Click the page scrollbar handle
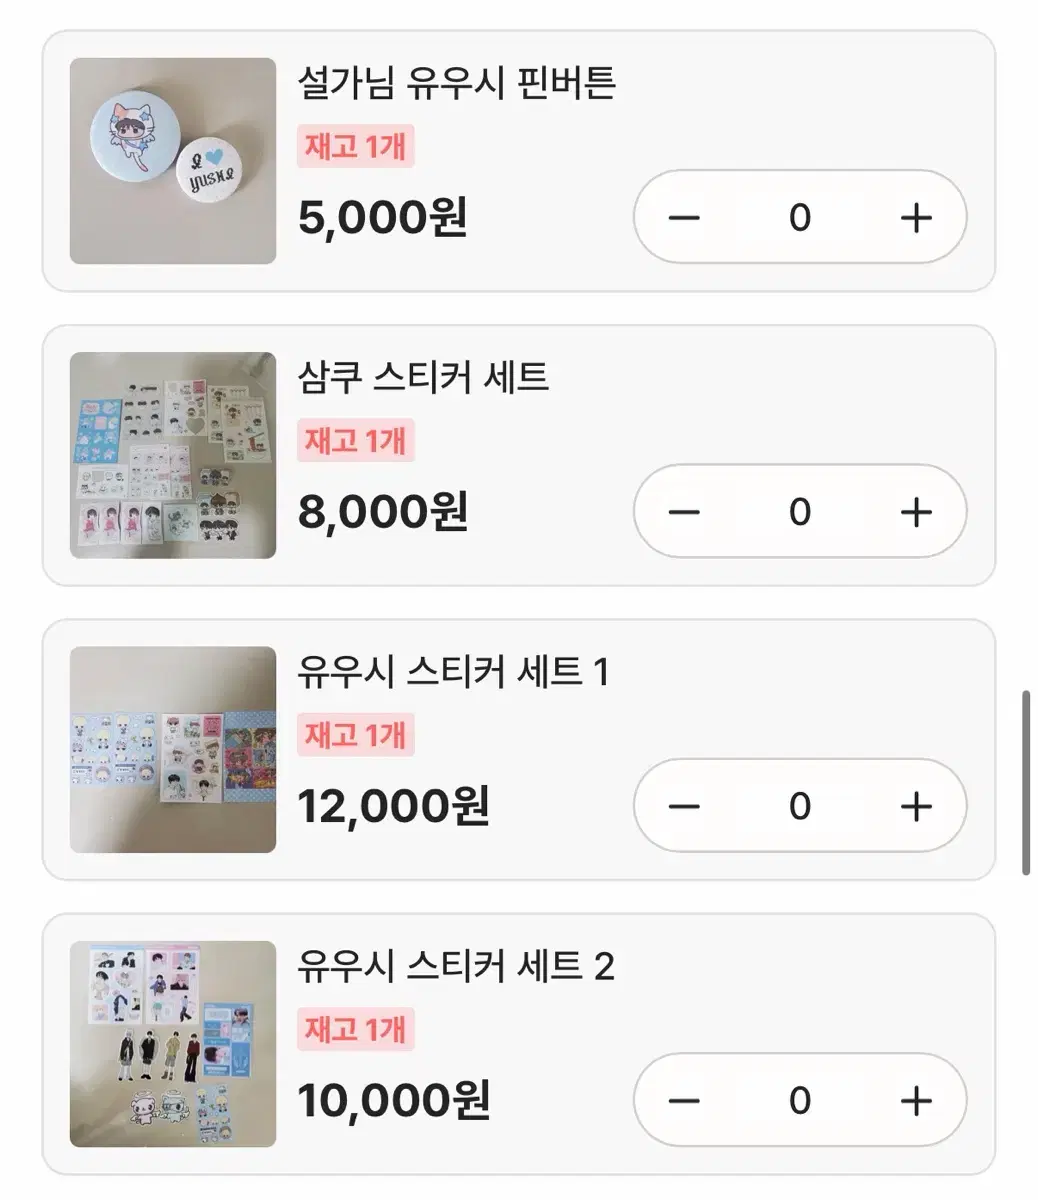Screen dimensions: 1038x1200 click(x=1026, y=782)
